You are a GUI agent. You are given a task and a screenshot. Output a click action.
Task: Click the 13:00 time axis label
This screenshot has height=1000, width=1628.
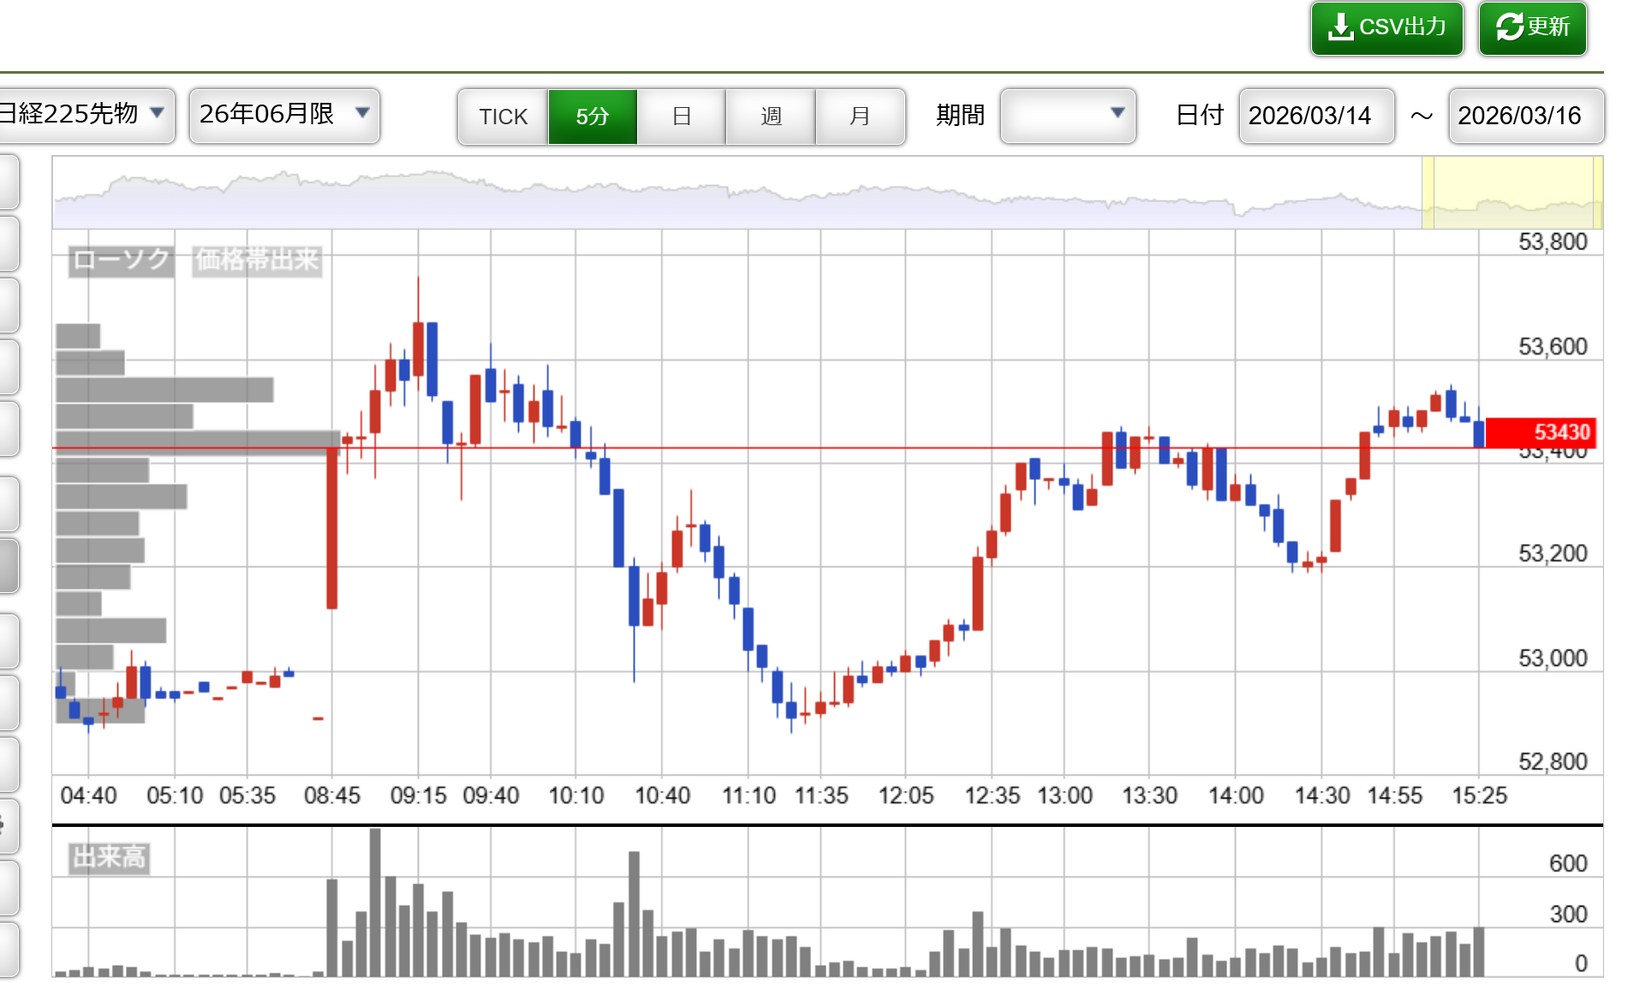(1064, 796)
